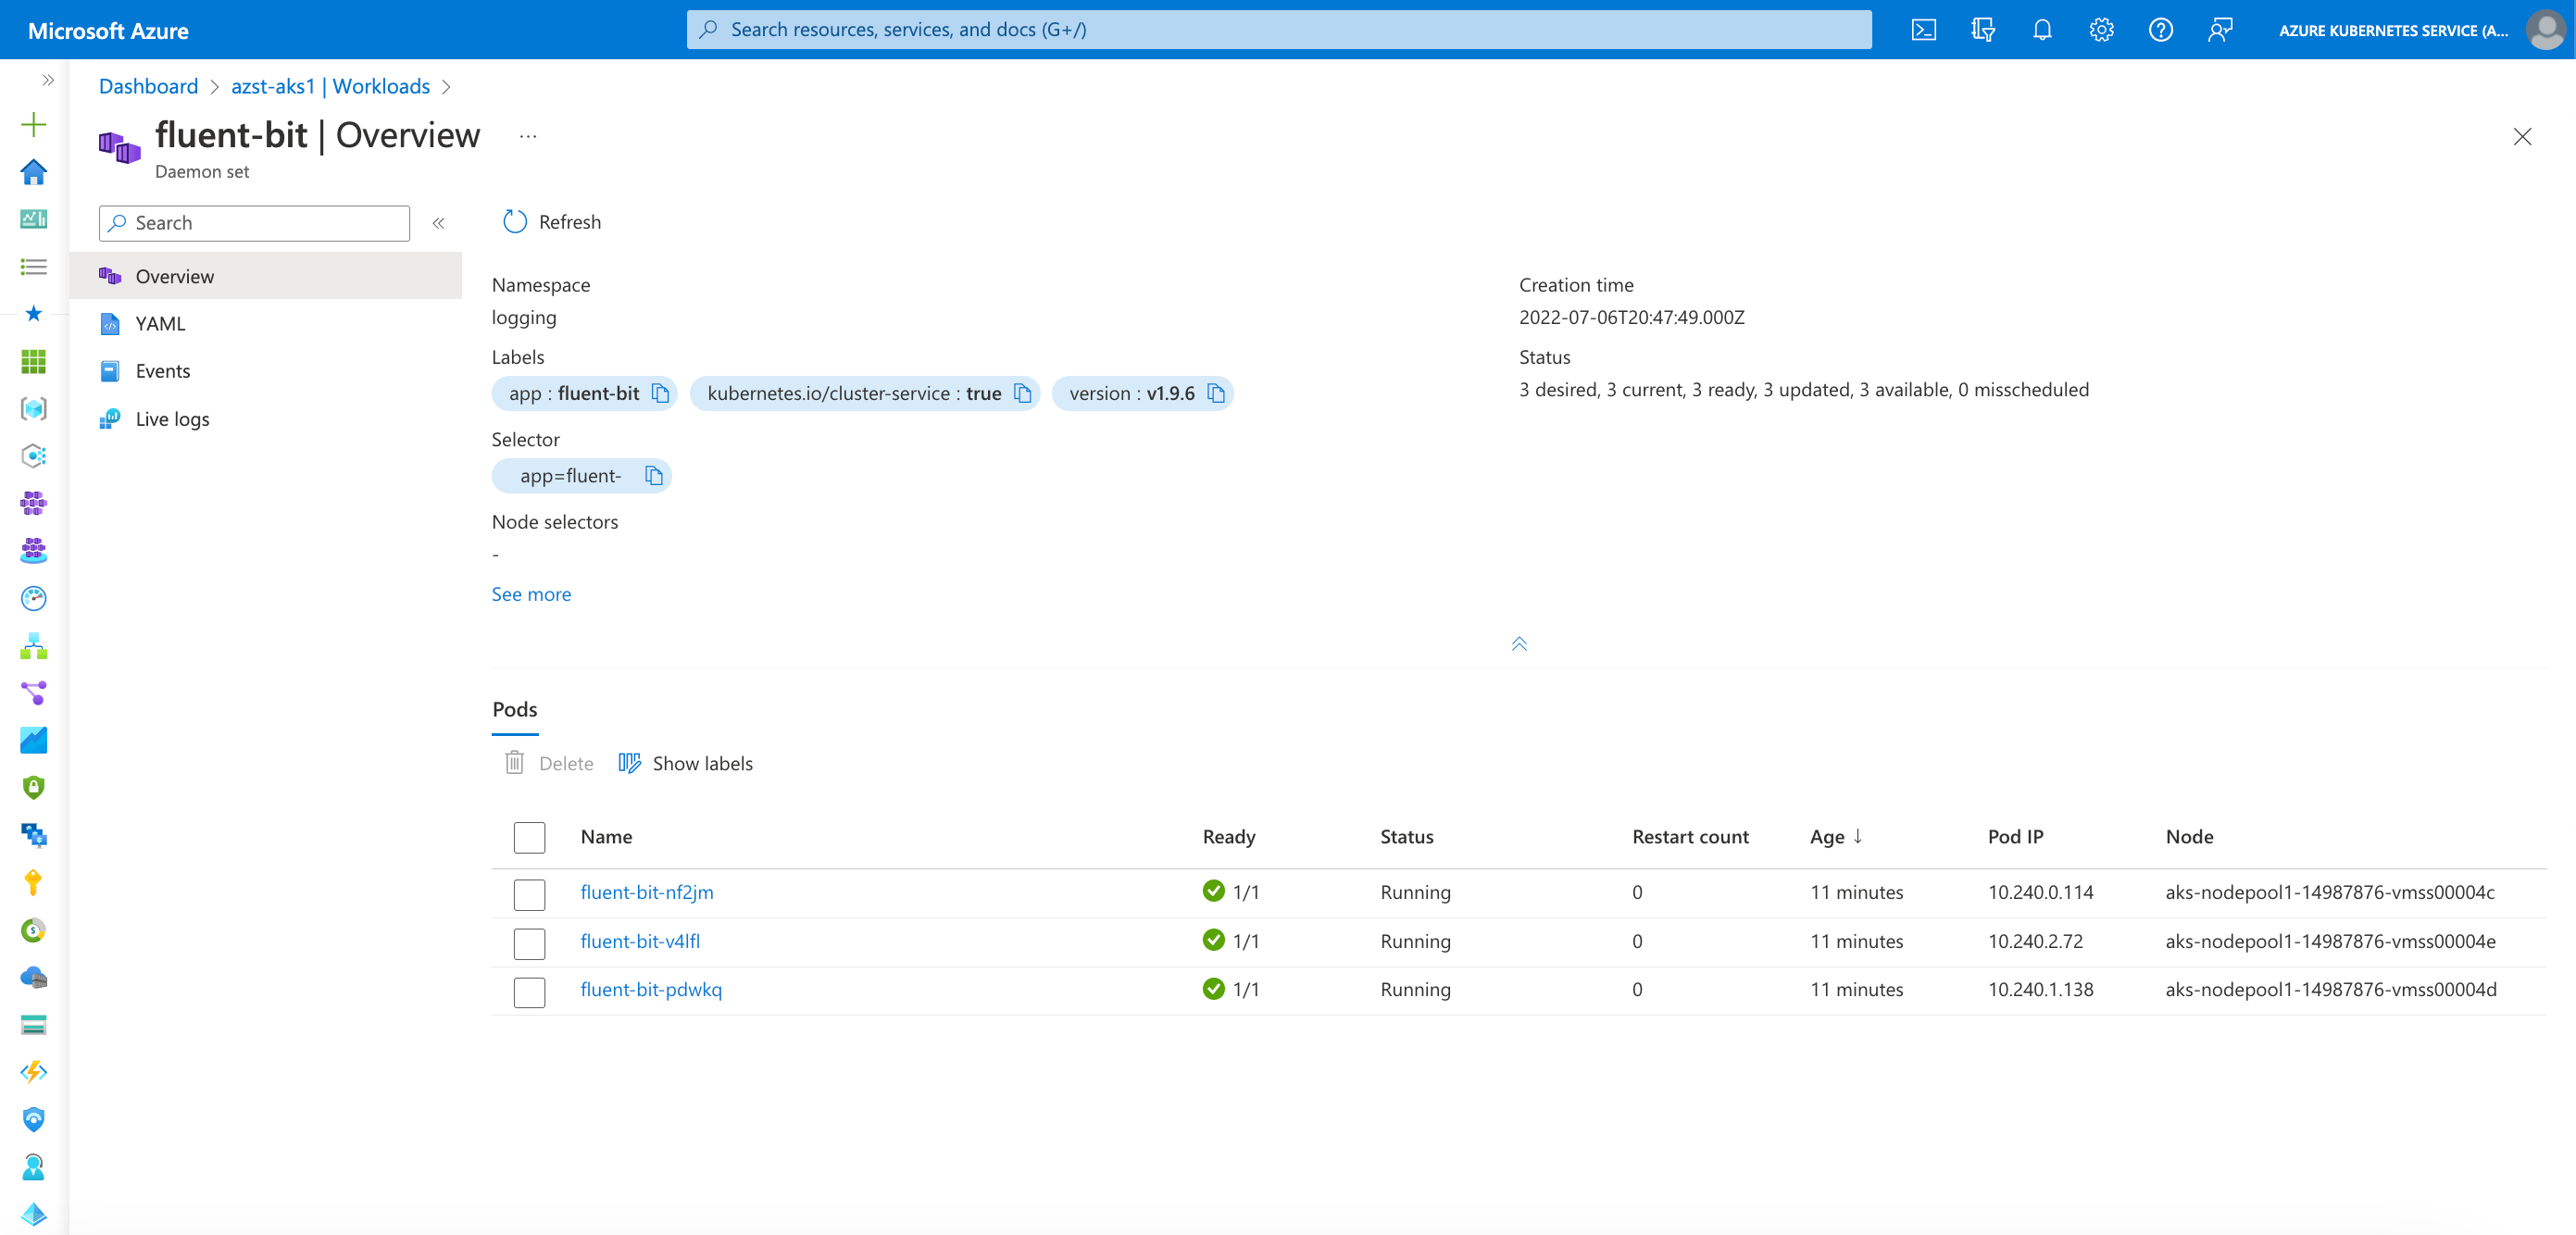Image resolution: width=2576 pixels, height=1235 pixels.
Task: Check the select-all pods header checkbox
Action: (x=529, y=837)
